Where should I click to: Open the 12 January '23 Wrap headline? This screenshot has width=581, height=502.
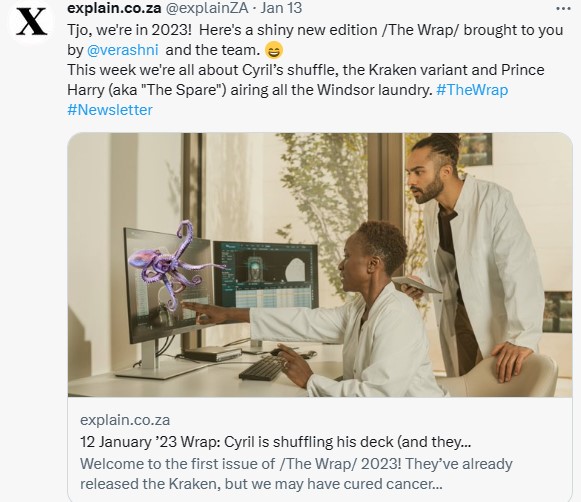pyautogui.click(x=276, y=442)
